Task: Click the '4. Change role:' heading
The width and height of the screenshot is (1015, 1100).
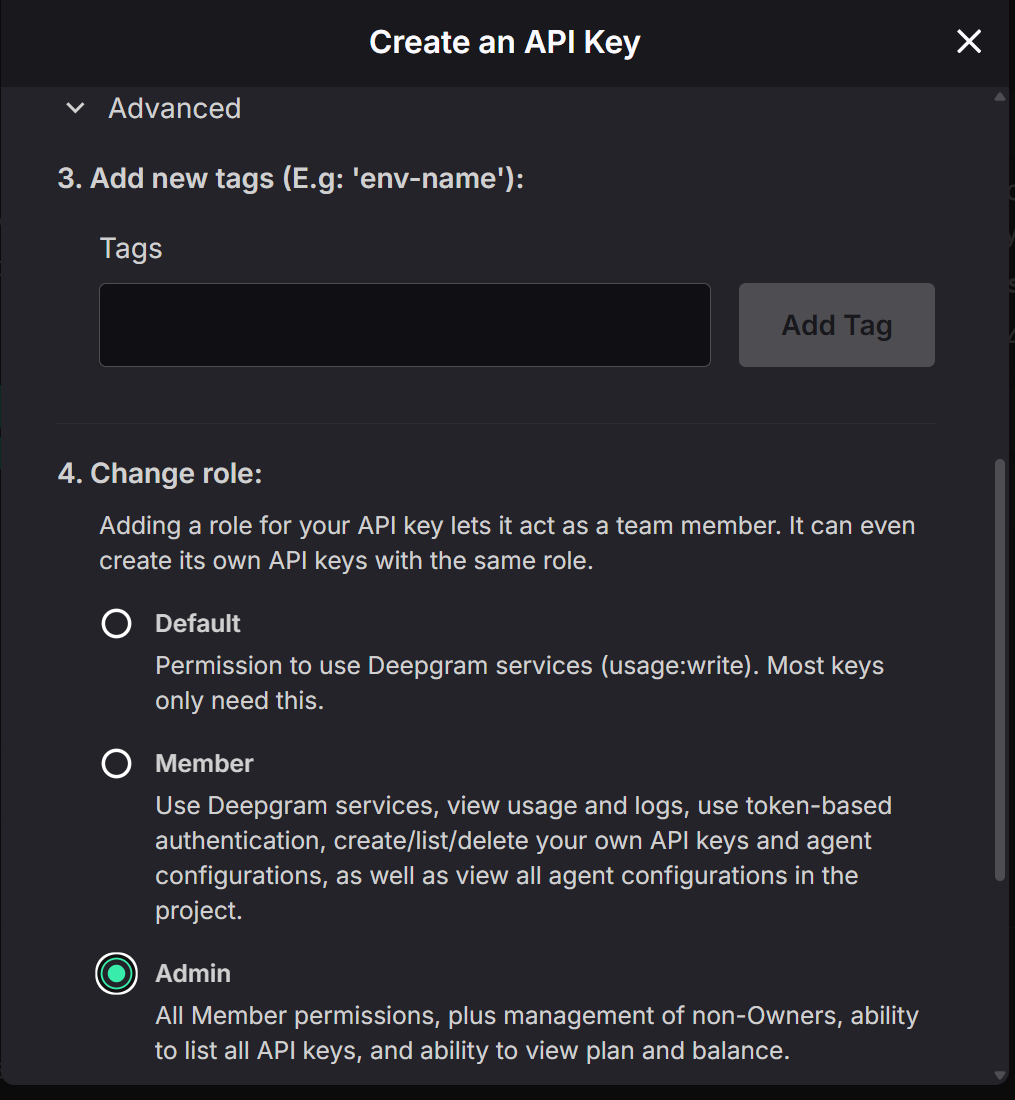Action: [x=160, y=474]
